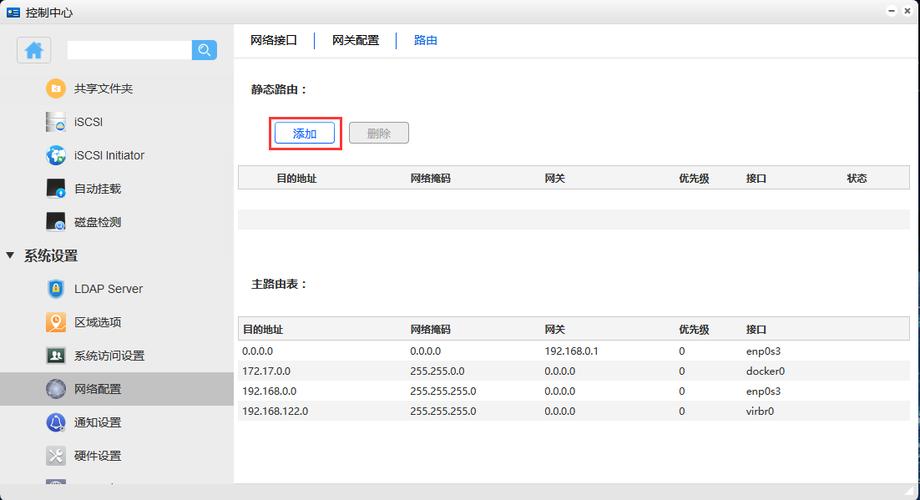
Task: Select 区域选项 label
Action: coord(97,322)
